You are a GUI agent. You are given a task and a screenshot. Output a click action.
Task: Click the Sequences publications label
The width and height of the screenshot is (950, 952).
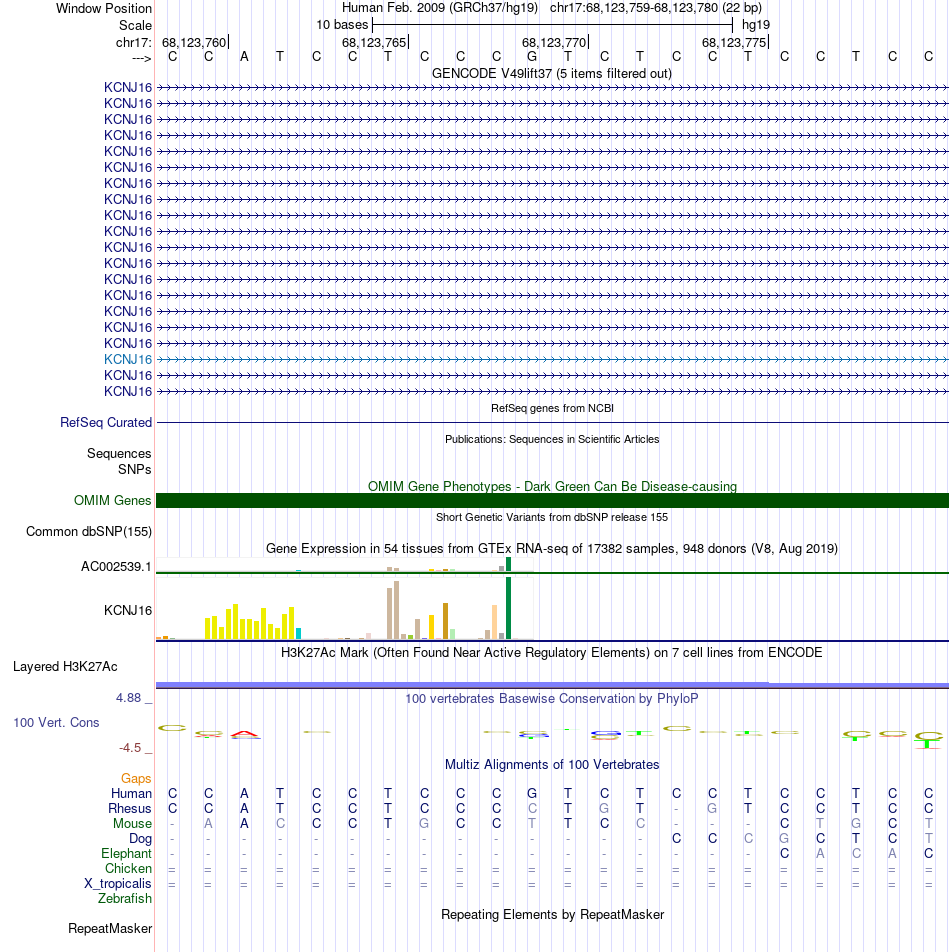119,454
